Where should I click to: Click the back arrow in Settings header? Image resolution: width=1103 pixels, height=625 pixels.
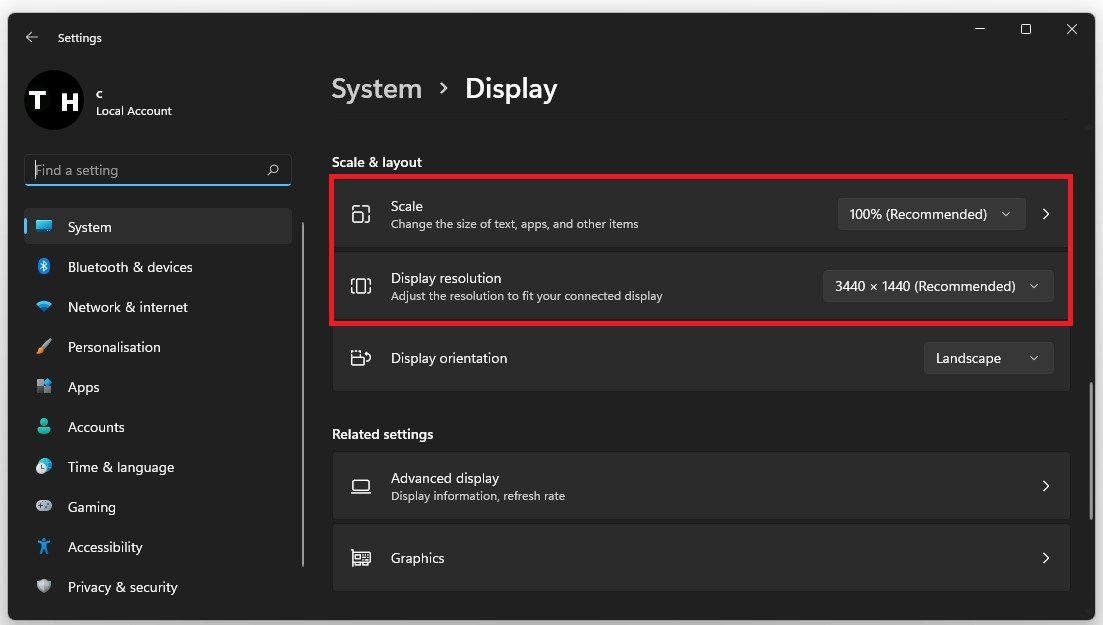pyautogui.click(x=32, y=37)
